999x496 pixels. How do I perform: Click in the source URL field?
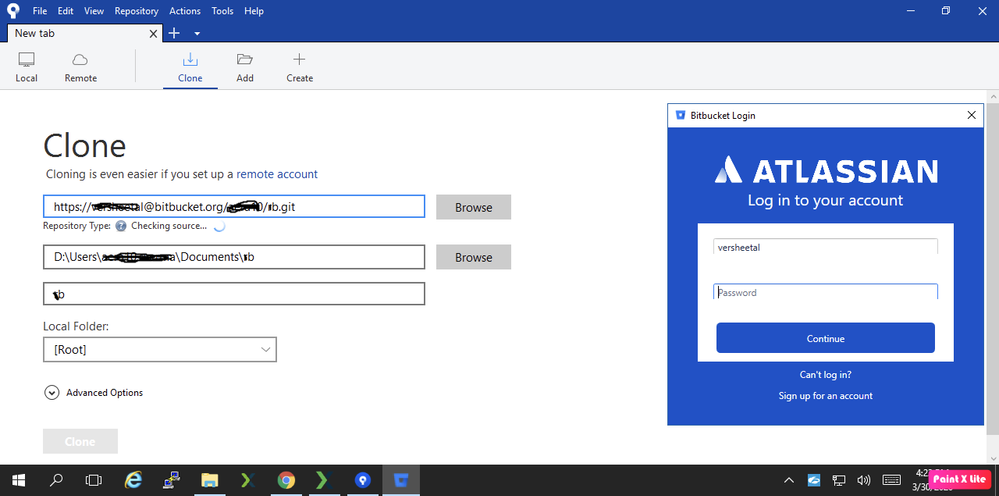tap(234, 206)
